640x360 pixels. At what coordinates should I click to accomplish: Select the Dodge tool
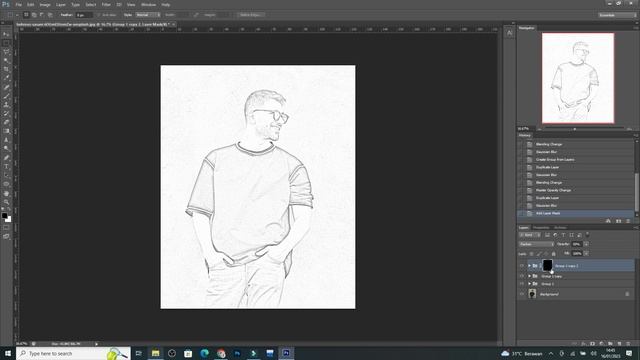coord(6,149)
